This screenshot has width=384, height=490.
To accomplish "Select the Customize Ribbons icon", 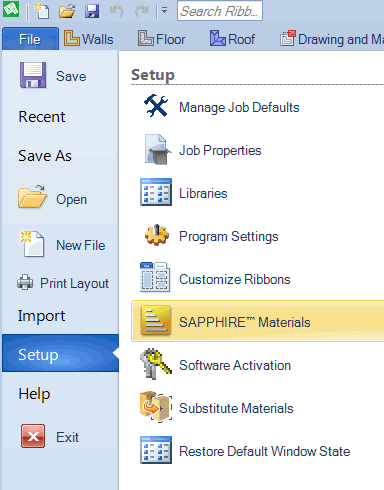I will click(x=155, y=277).
